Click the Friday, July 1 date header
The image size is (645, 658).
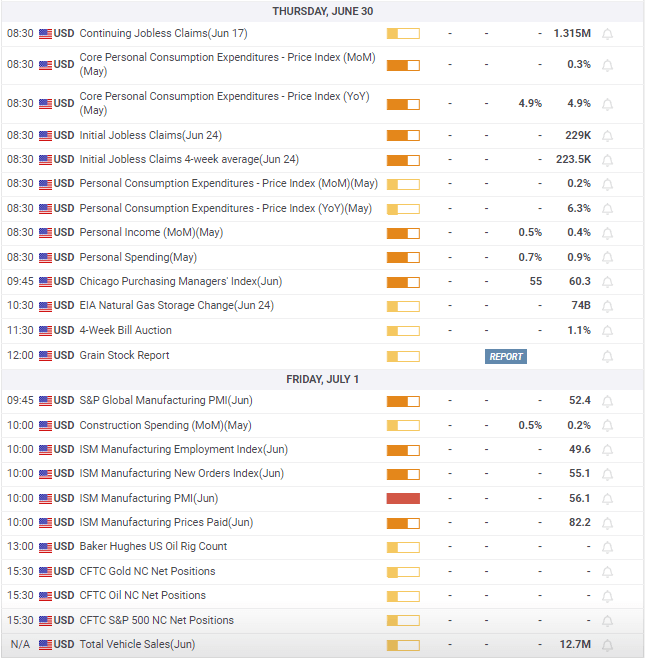pos(322,379)
